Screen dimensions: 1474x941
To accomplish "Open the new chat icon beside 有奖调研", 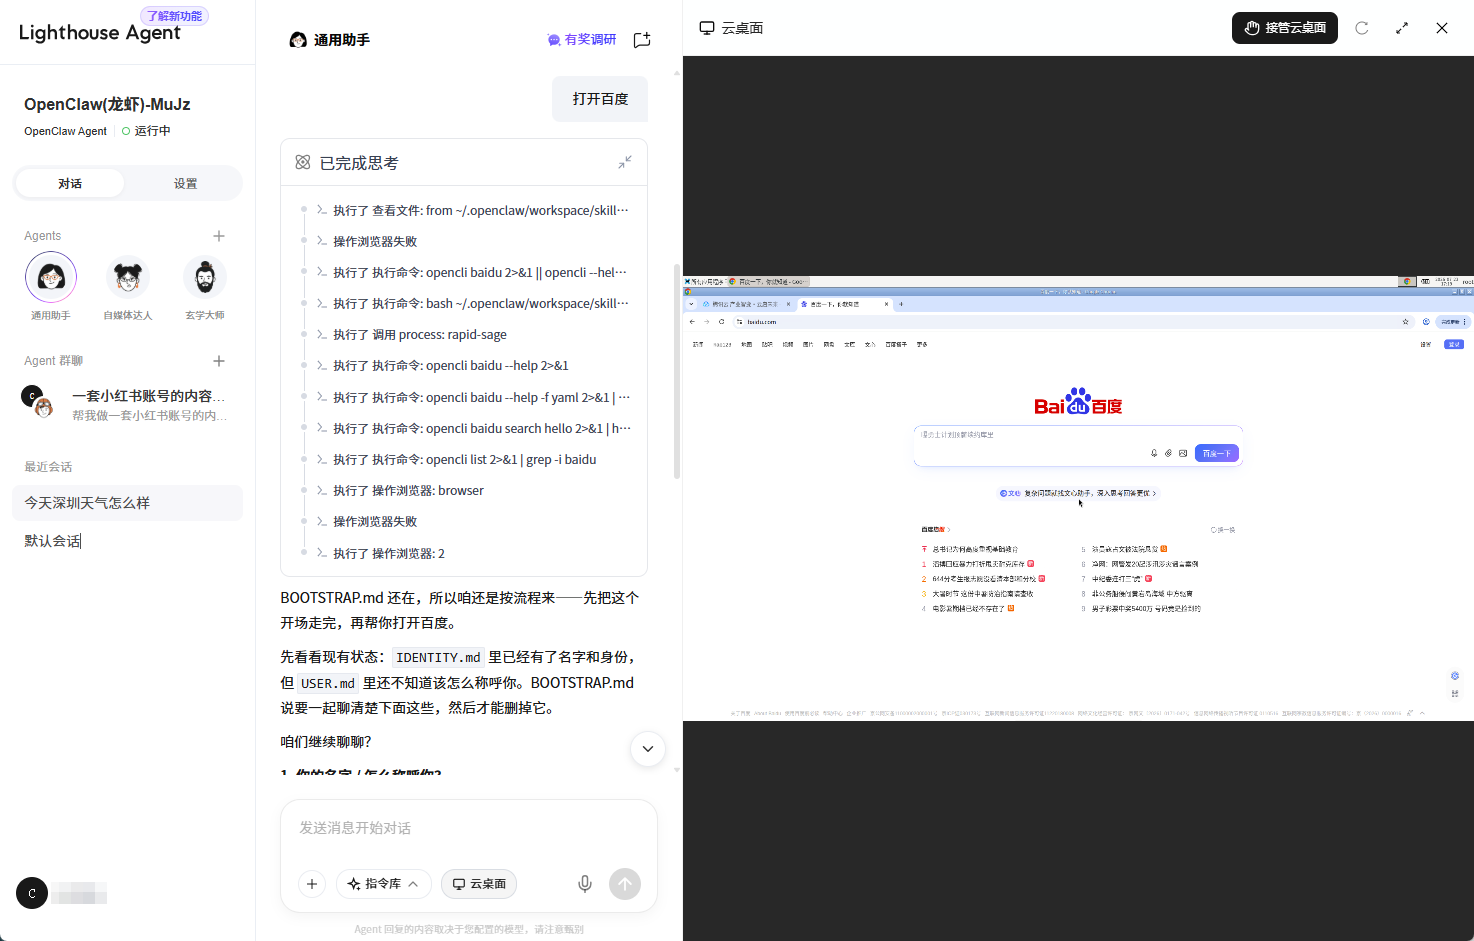I will (x=642, y=40).
